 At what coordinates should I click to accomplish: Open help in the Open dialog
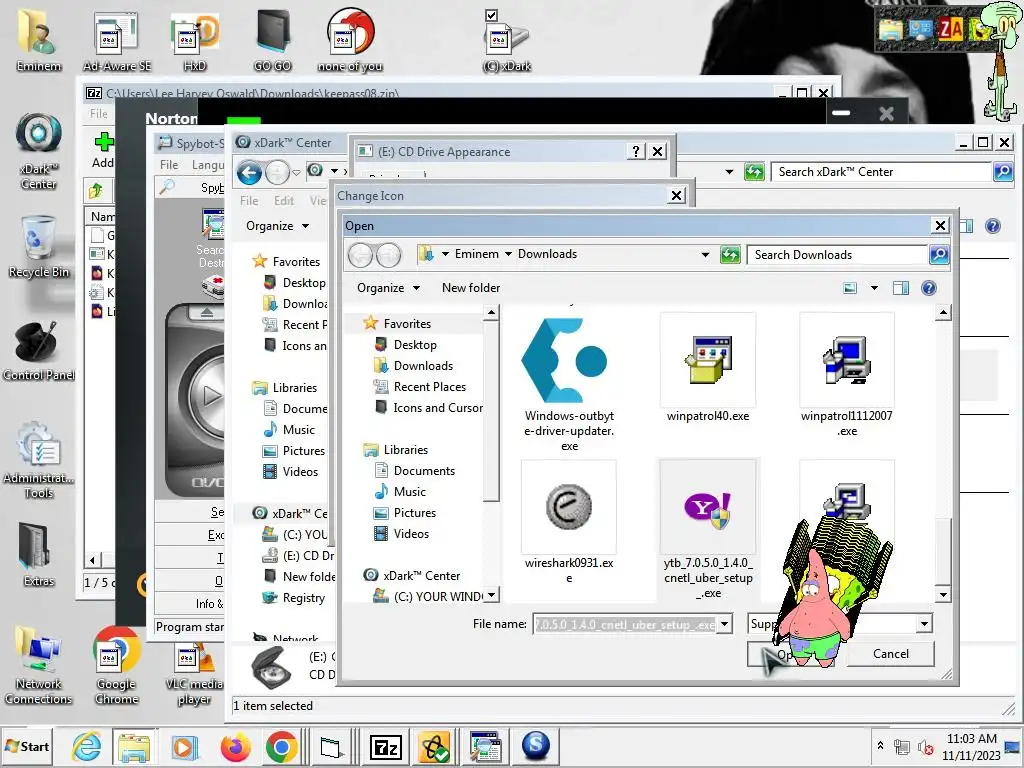929,288
